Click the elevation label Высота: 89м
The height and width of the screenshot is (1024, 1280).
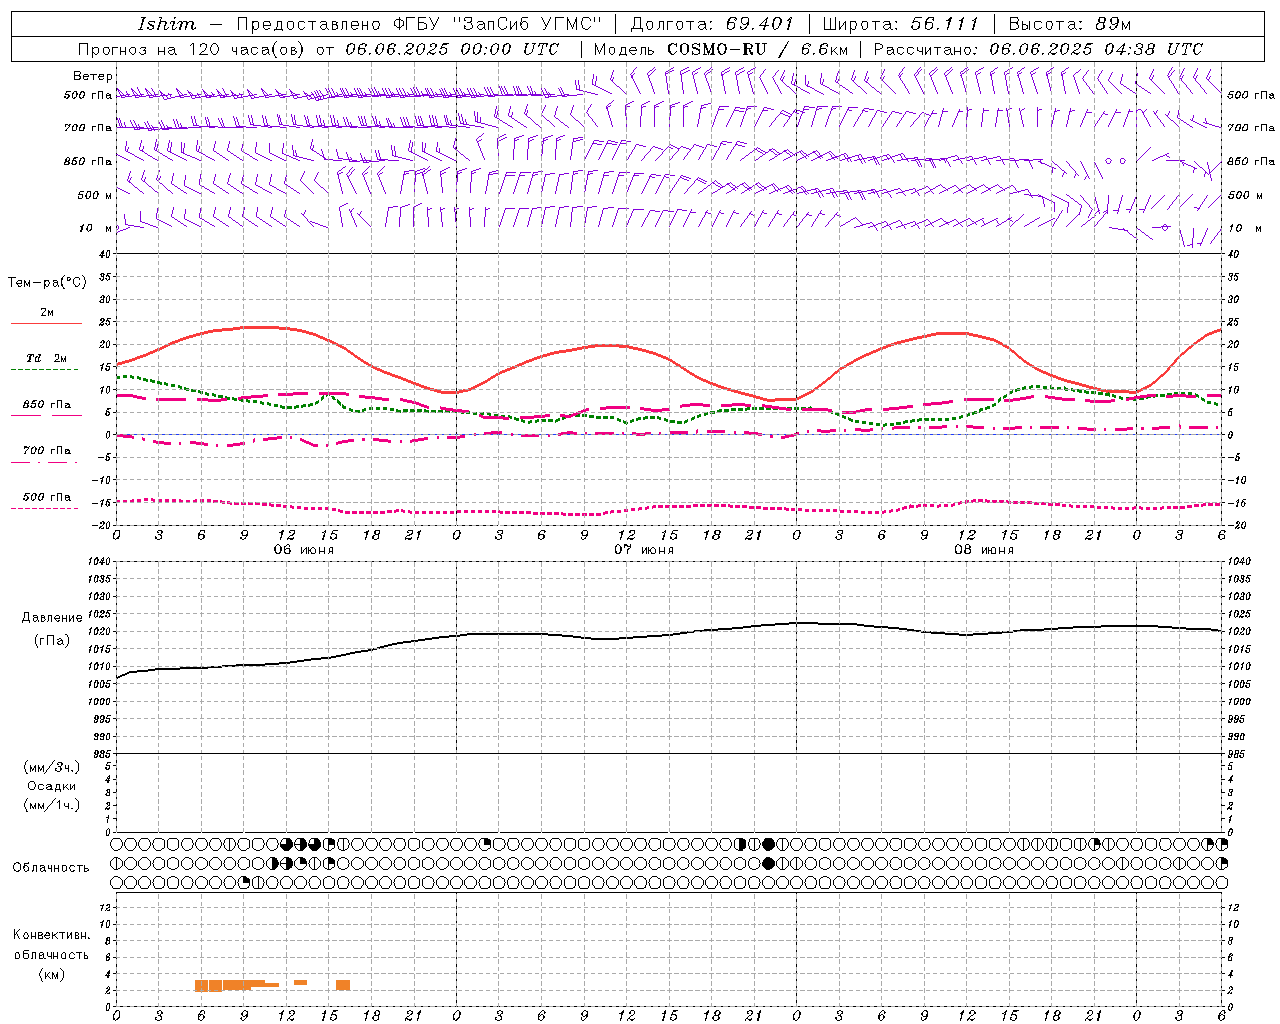tap(1069, 24)
